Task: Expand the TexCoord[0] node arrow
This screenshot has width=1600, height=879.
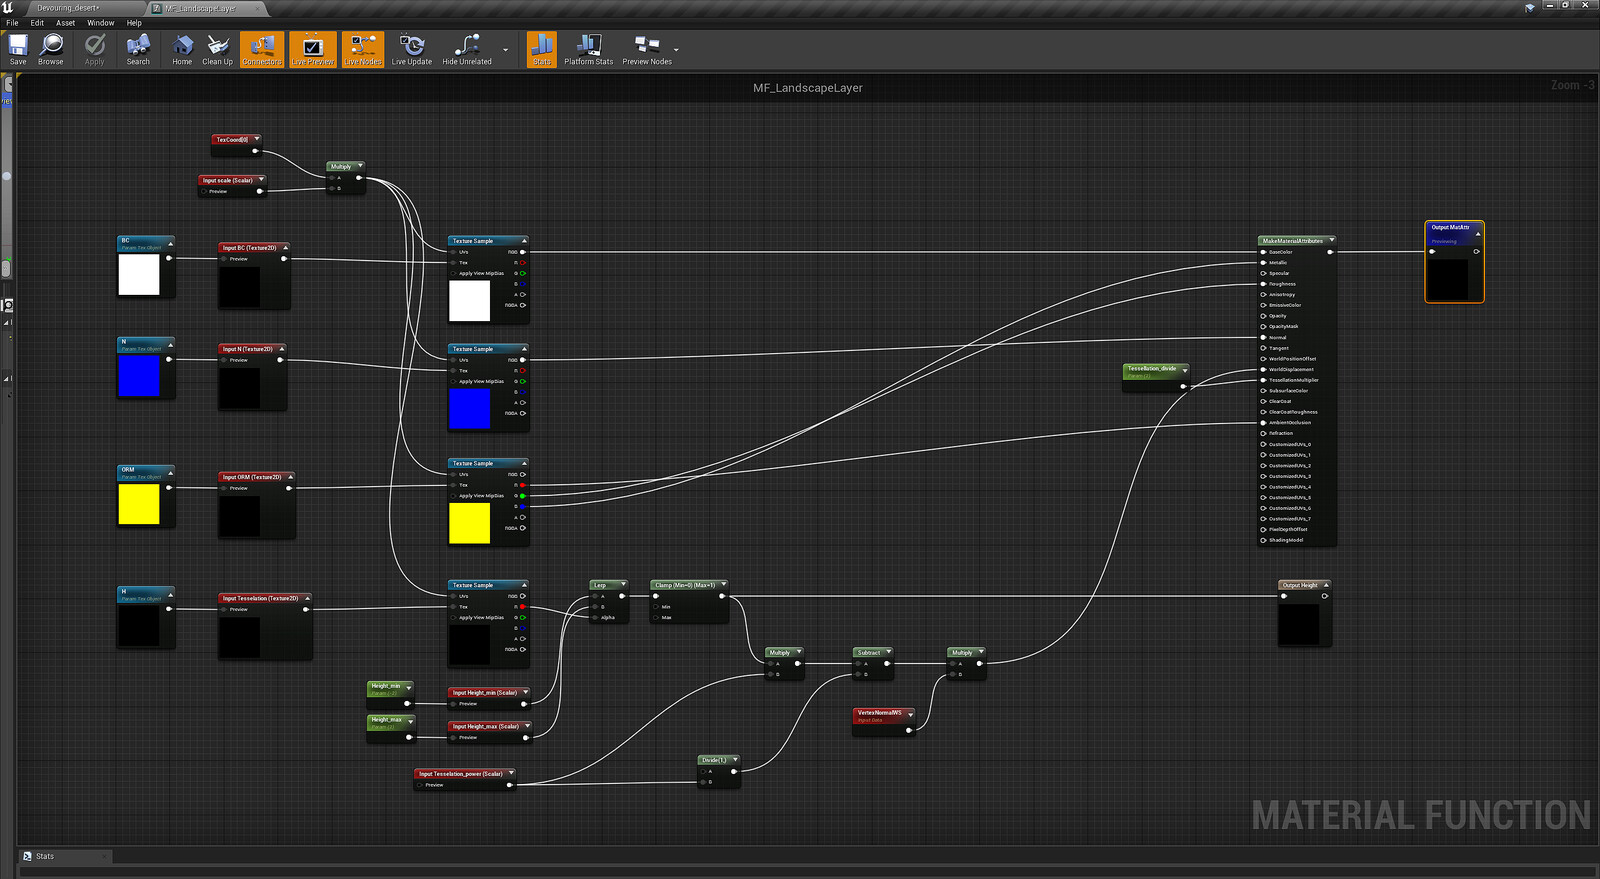Action: [257, 139]
